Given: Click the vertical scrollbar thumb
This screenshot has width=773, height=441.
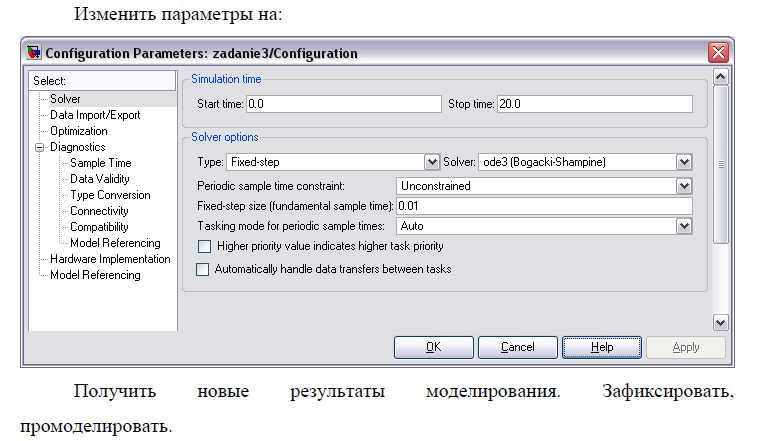Looking at the screenshot, I should coord(721,164).
